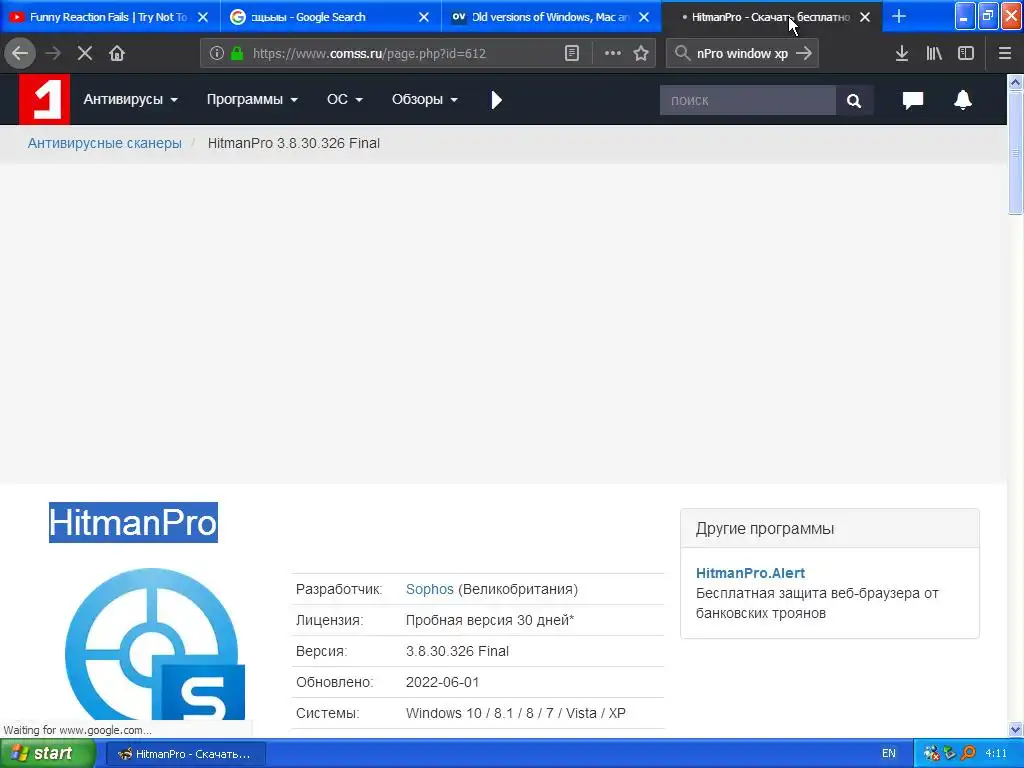Close the Google Search tab
1024x768 pixels.
[x=424, y=17]
